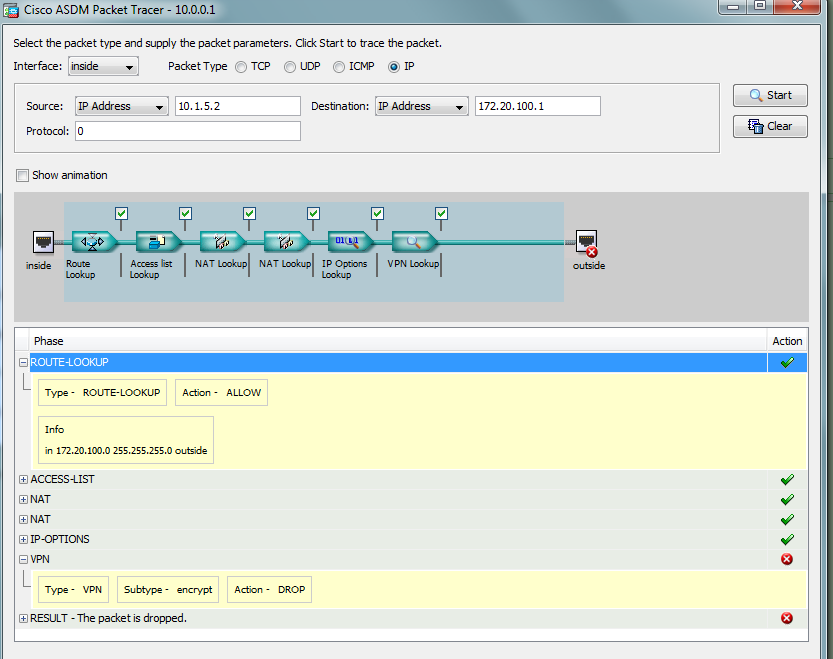This screenshot has height=659, width=833.
Task: Click the Action - DROP box in VPN details
Action: (x=269, y=589)
